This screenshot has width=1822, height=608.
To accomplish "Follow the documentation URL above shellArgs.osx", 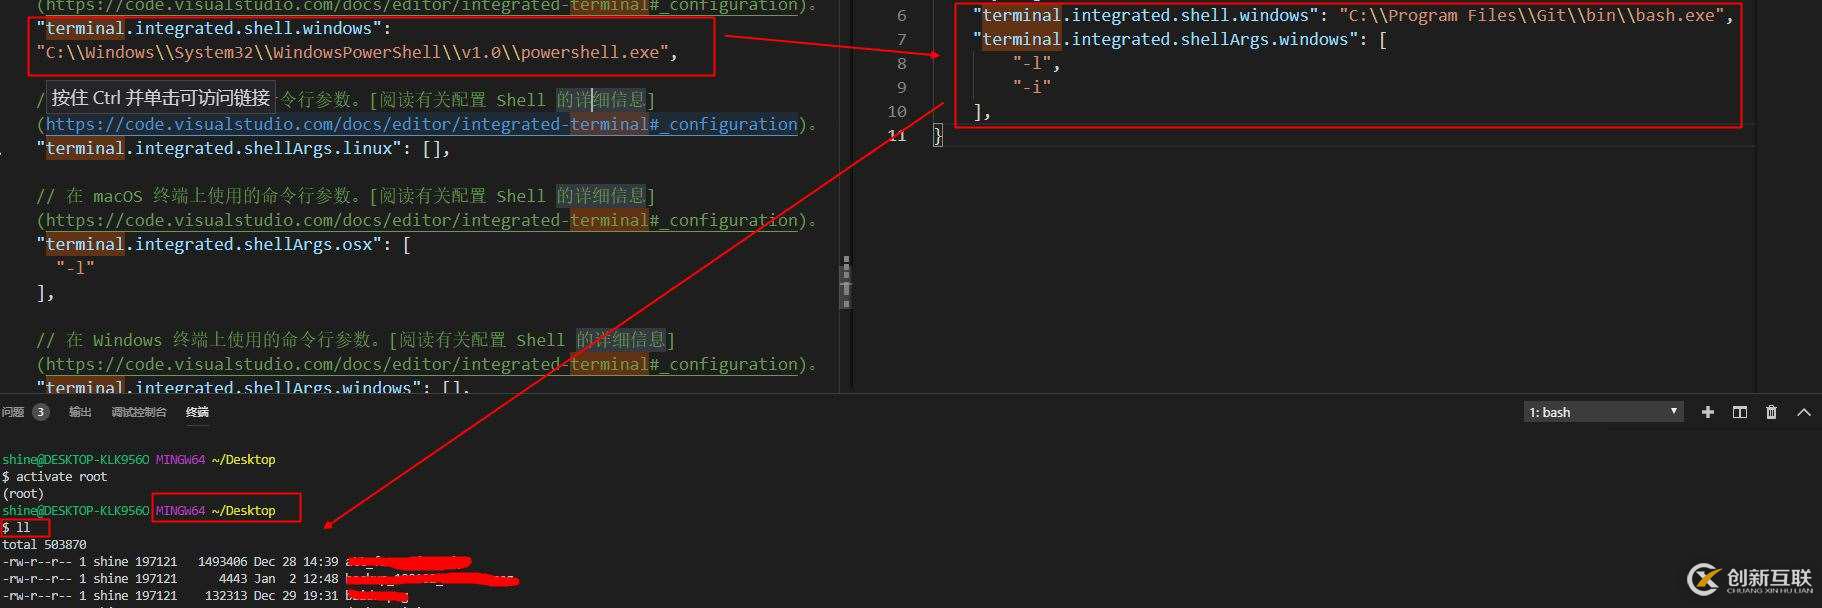I will pyautogui.click(x=421, y=221).
